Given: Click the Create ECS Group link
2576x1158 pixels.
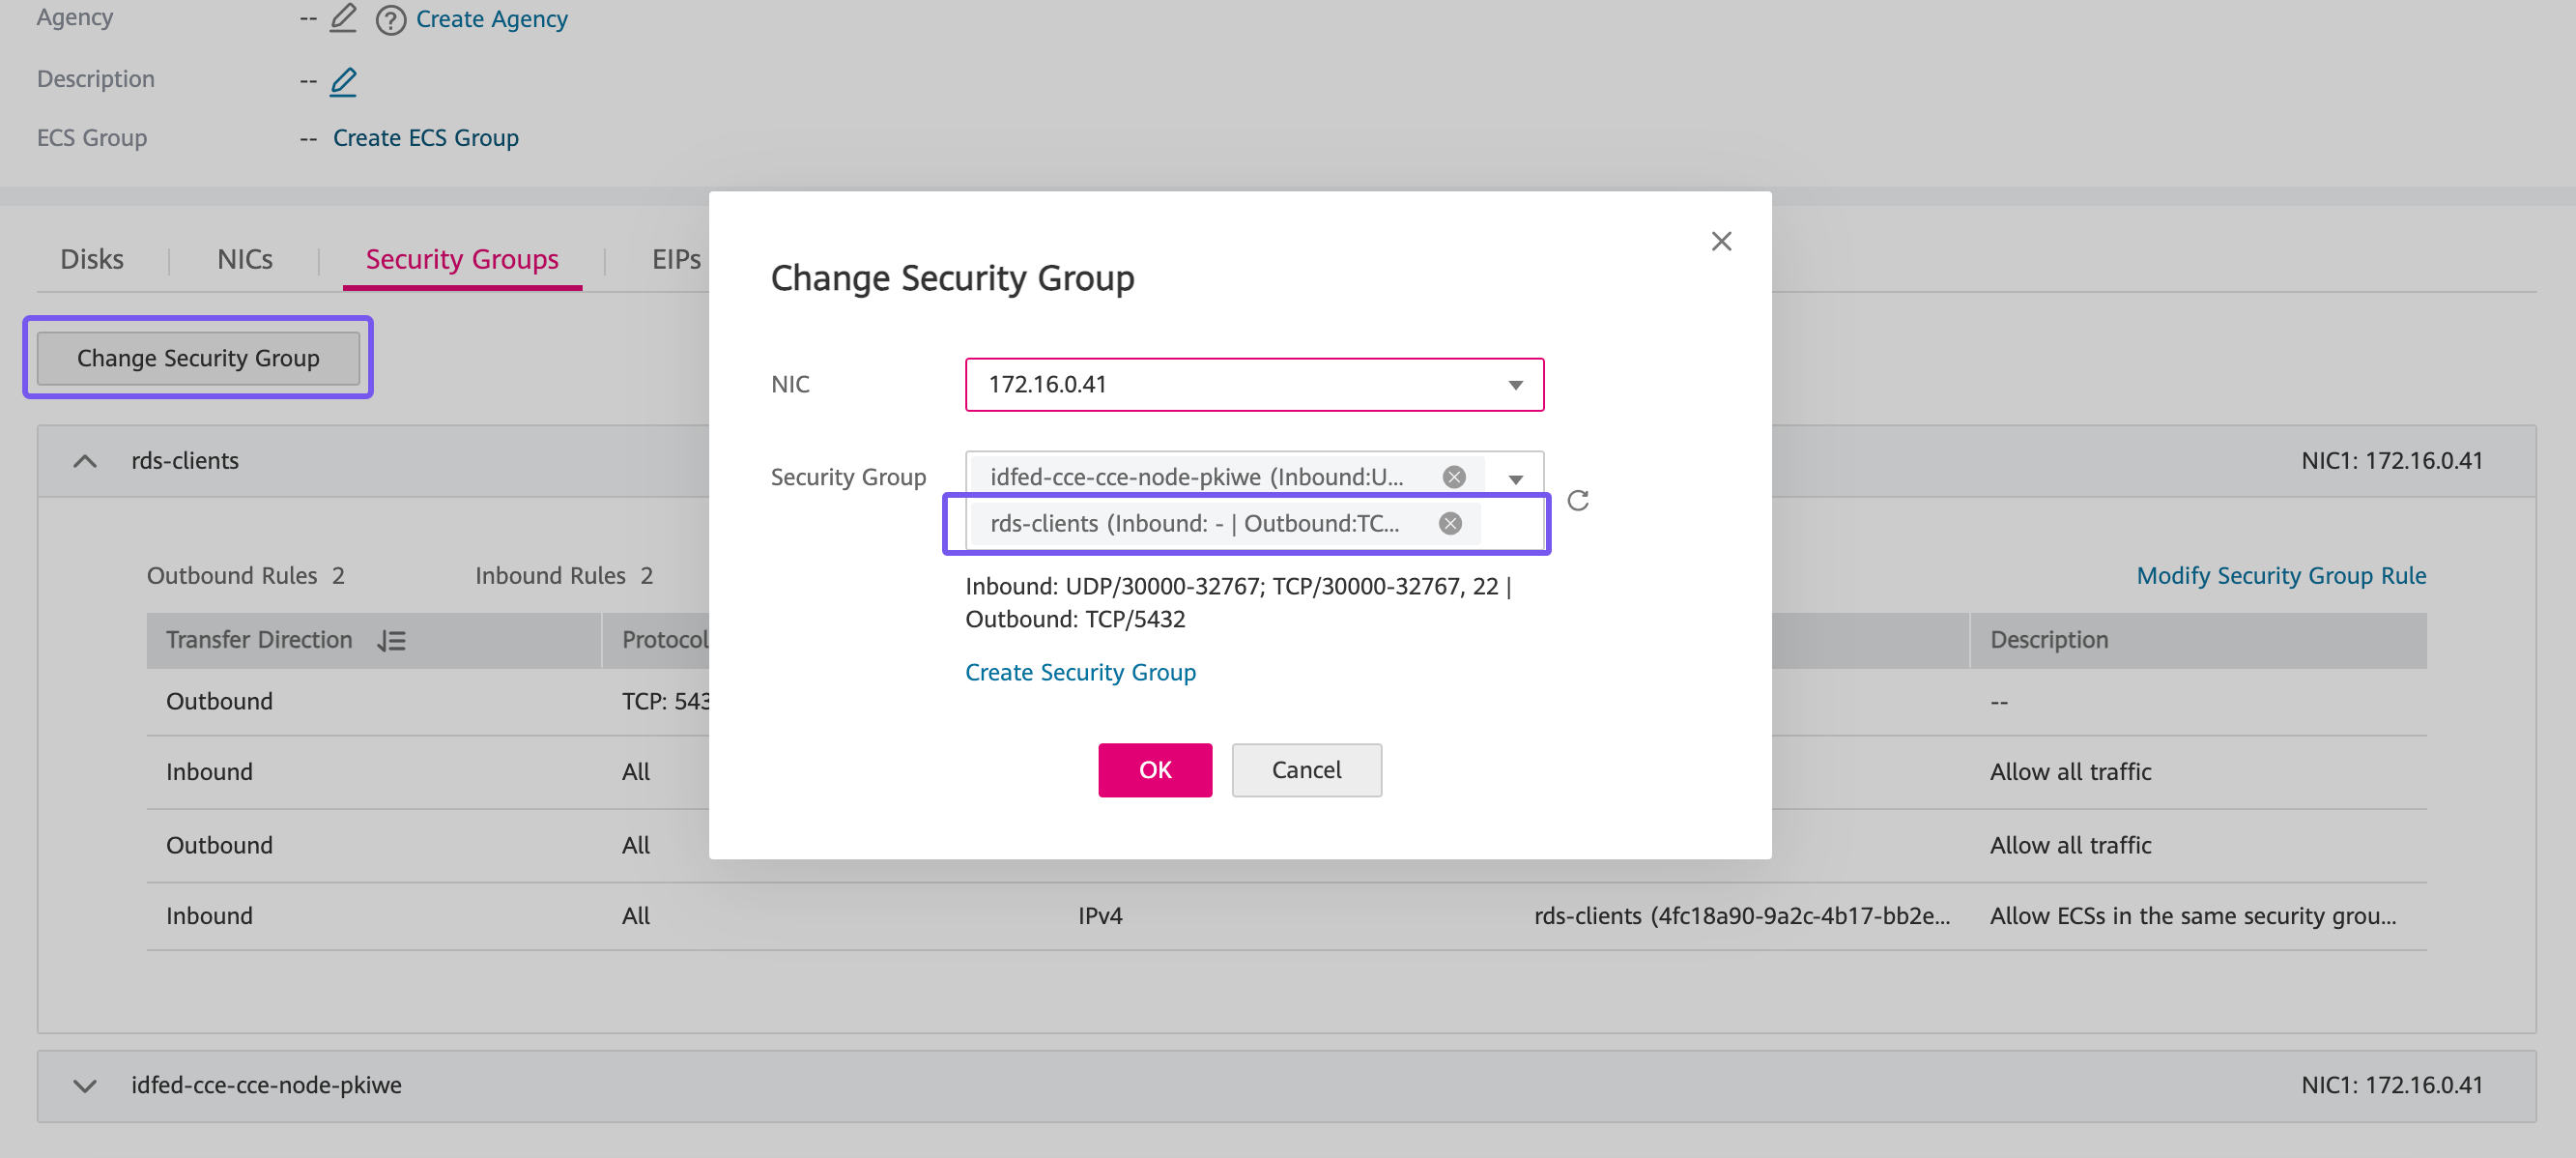Looking at the screenshot, I should (x=425, y=138).
